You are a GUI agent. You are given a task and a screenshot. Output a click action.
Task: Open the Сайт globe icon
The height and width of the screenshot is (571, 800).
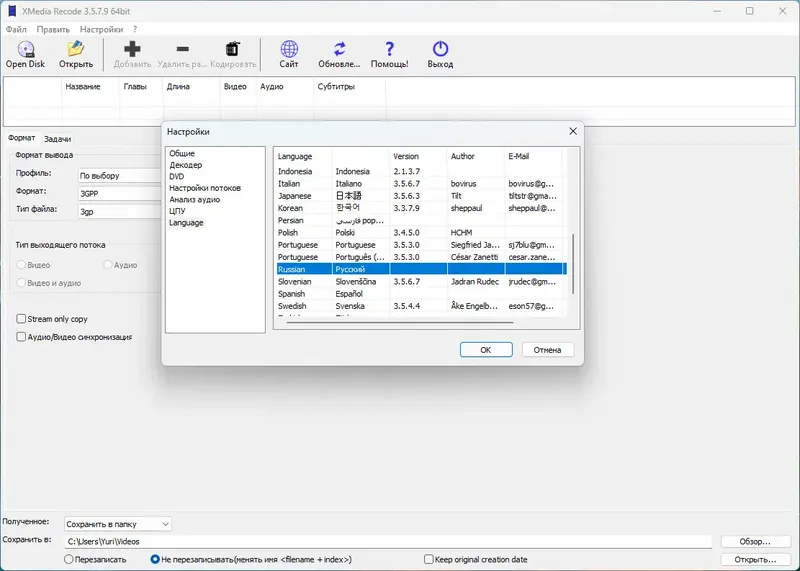289,49
